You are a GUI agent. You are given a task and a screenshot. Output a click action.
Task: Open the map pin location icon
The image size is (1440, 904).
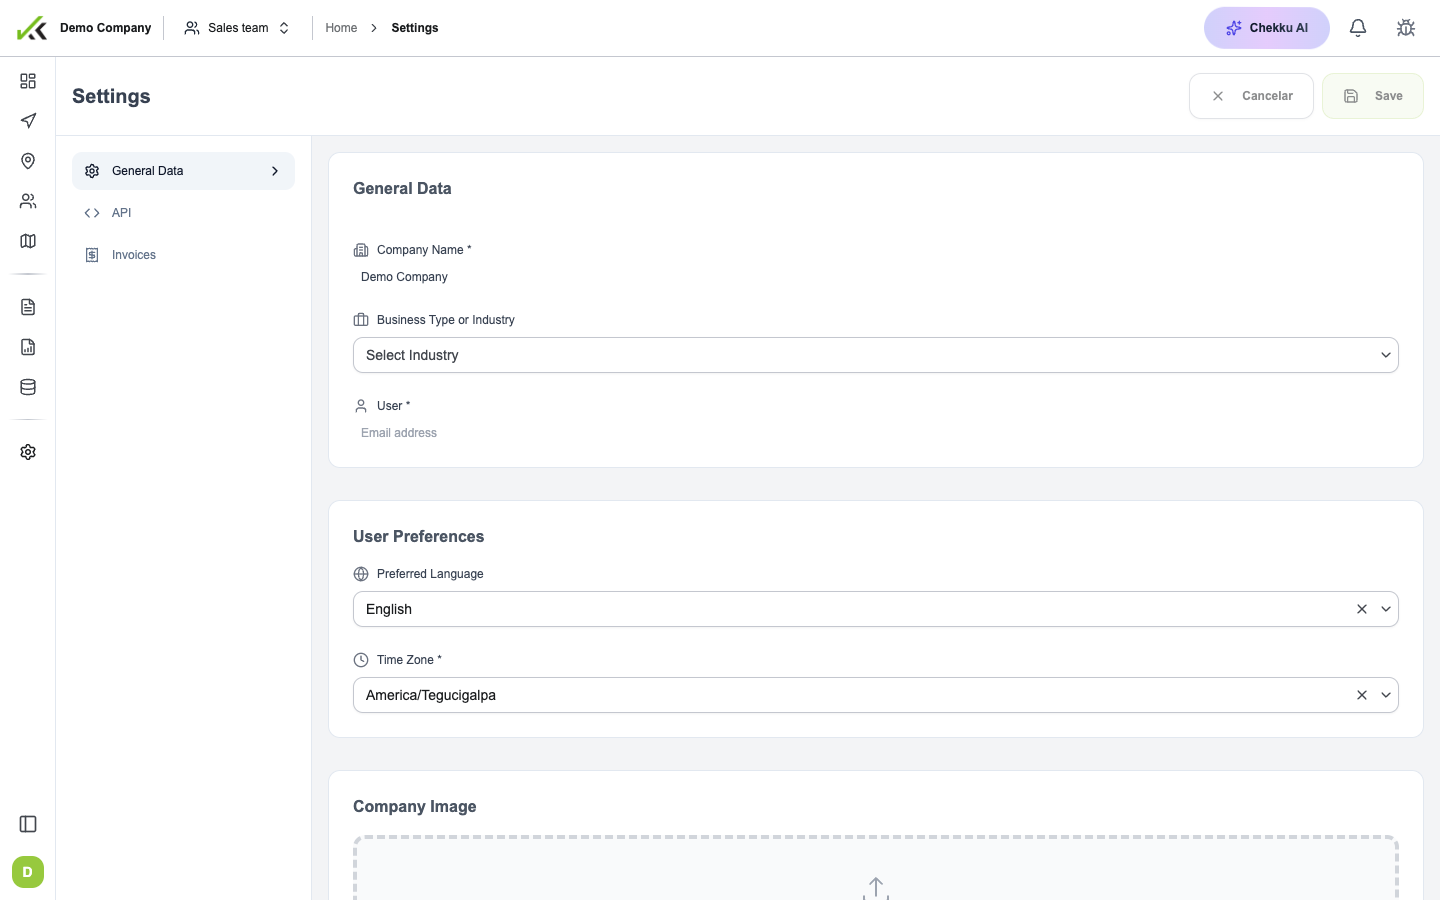pyautogui.click(x=28, y=161)
